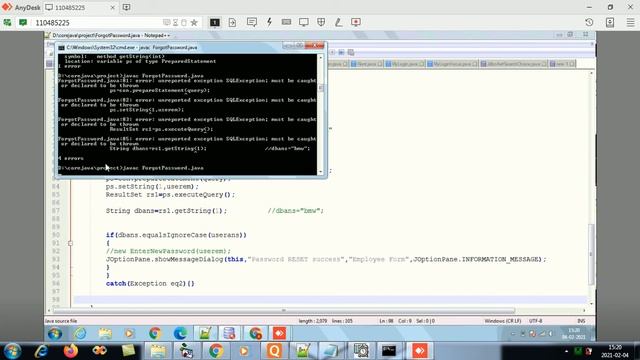This screenshot has height=360, width=640.
Task: Open Notepad++ on remote taskbar
Action: point(205,334)
